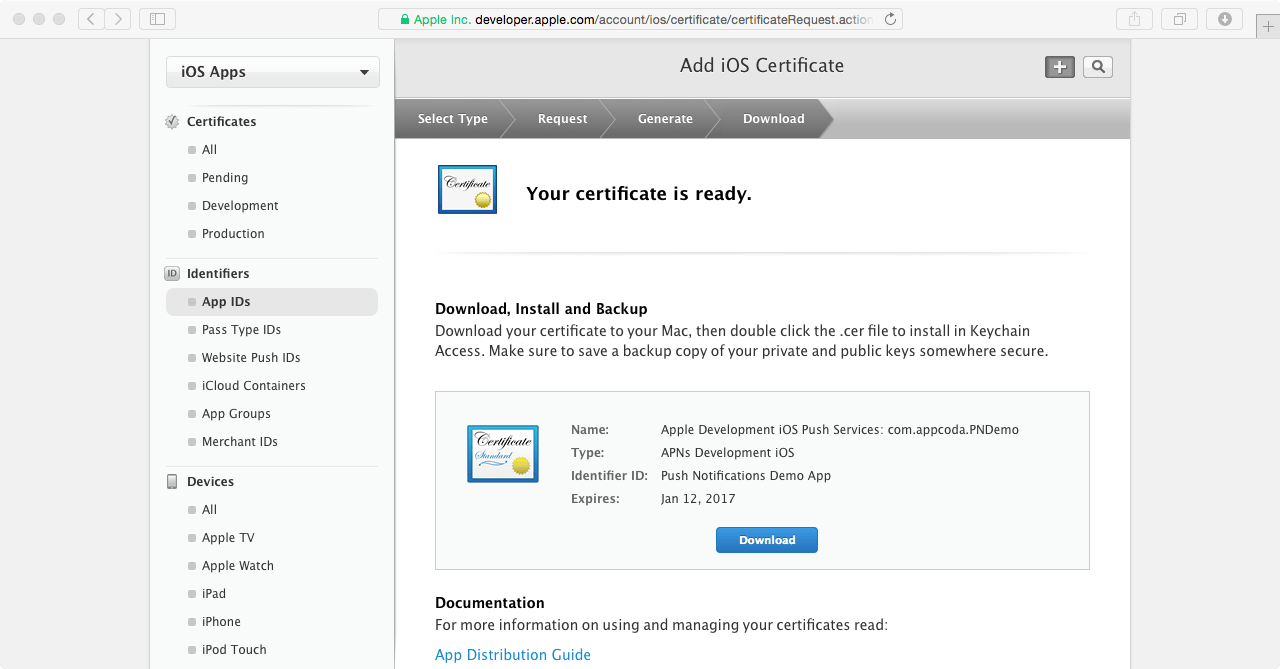The width and height of the screenshot is (1280, 669).
Task: Open Merchant IDs
Action: tap(240, 442)
